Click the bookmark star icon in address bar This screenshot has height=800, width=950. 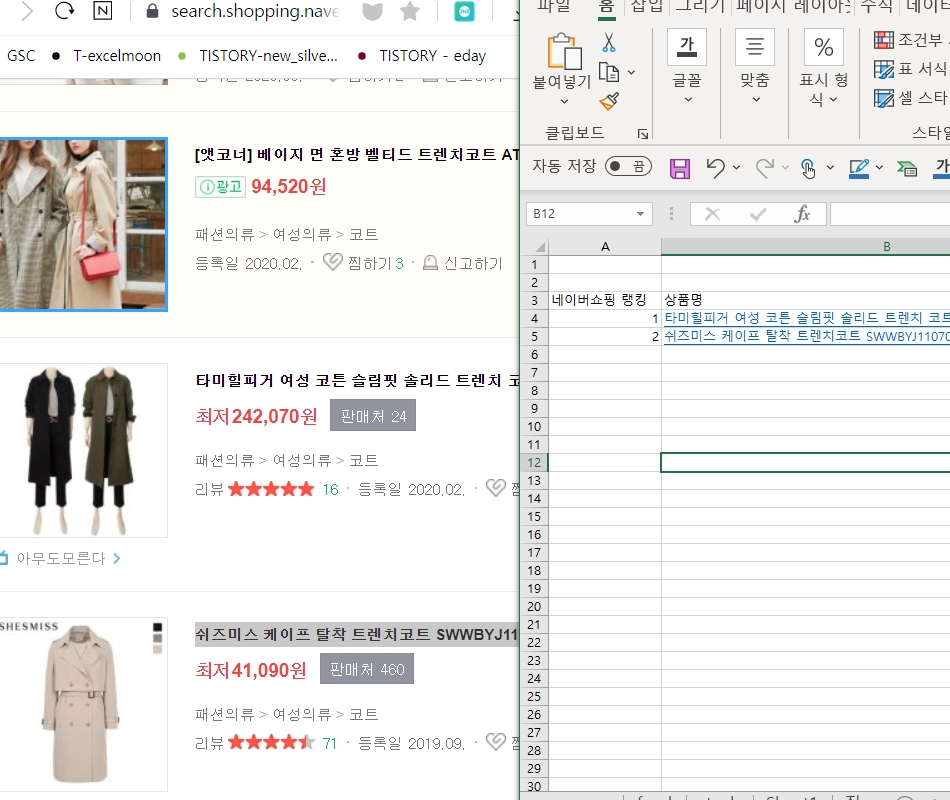[410, 11]
